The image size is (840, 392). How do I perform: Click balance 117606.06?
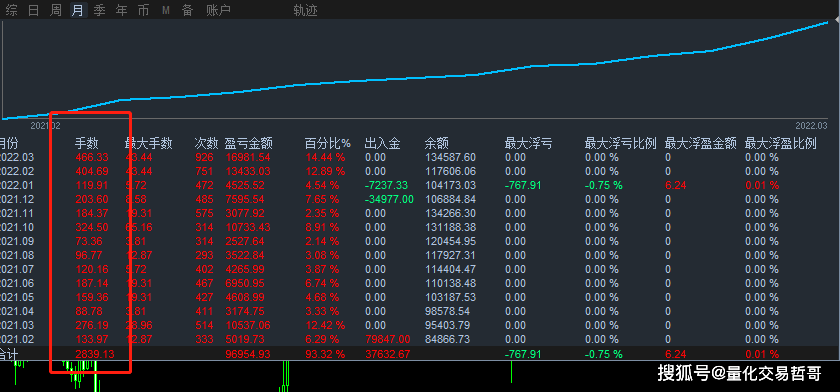click(451, 171)
